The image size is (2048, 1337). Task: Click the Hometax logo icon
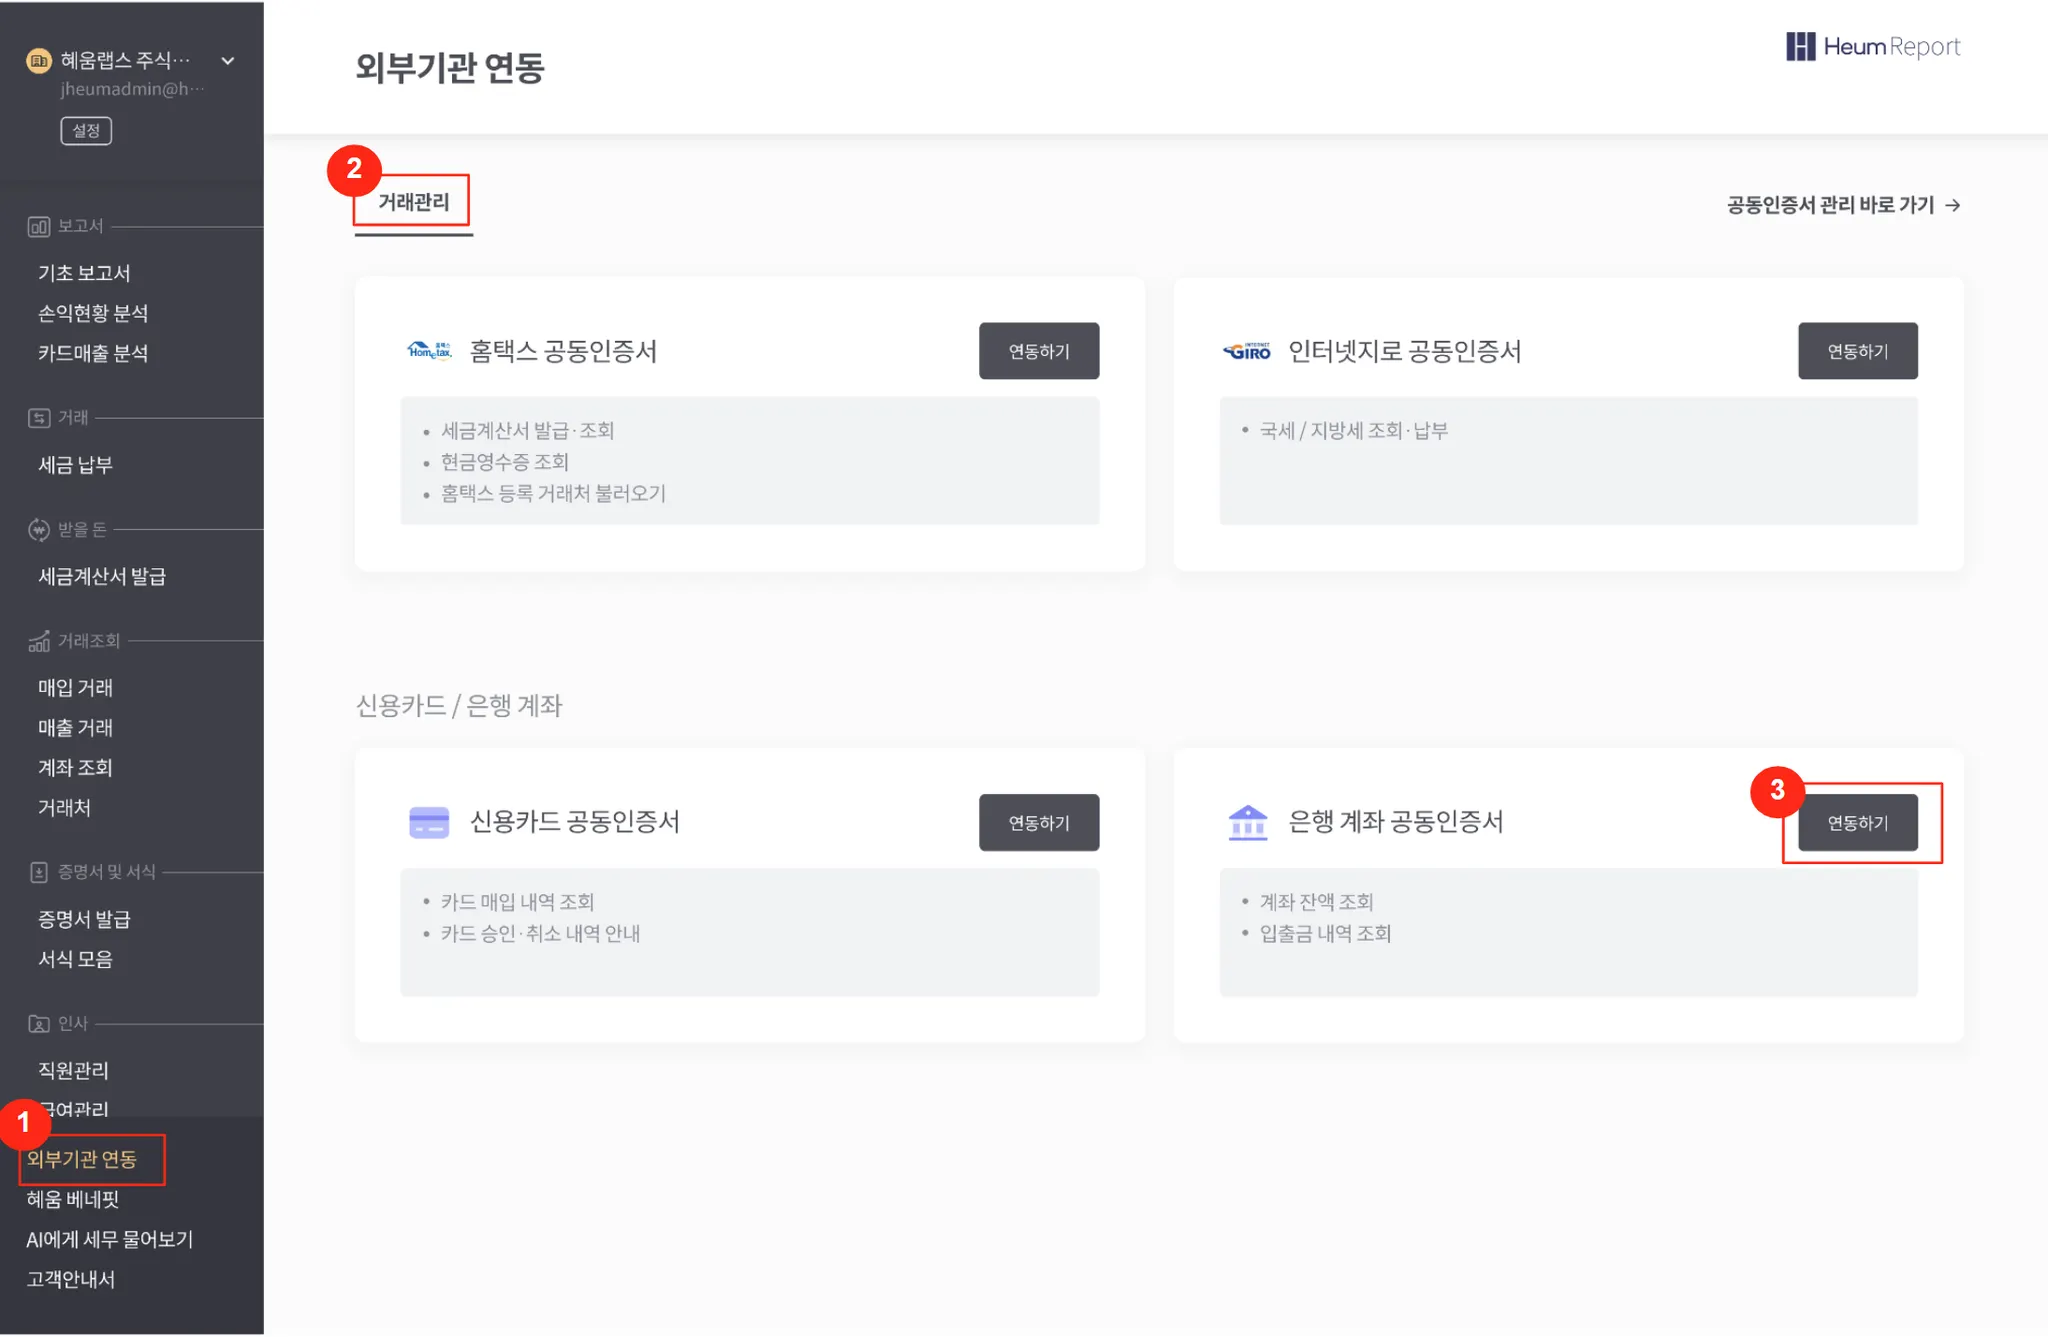pyautogui.click(x=429, y=351)
